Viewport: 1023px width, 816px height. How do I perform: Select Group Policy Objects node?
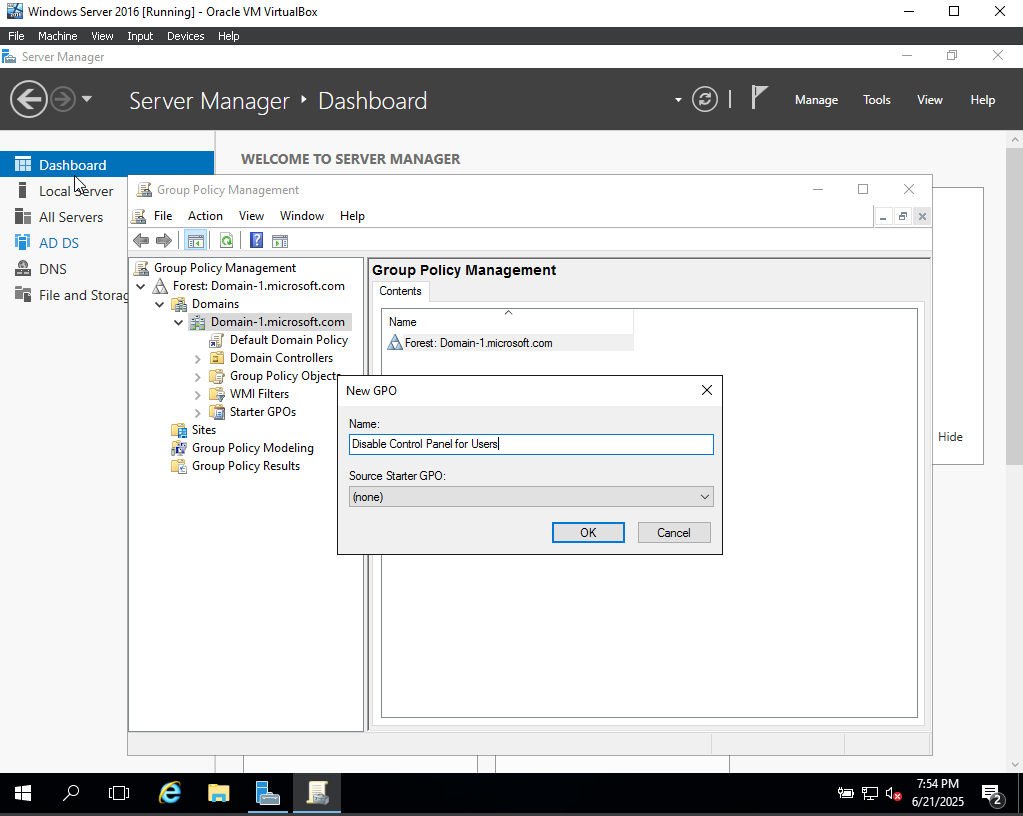[x=284, y=376]
